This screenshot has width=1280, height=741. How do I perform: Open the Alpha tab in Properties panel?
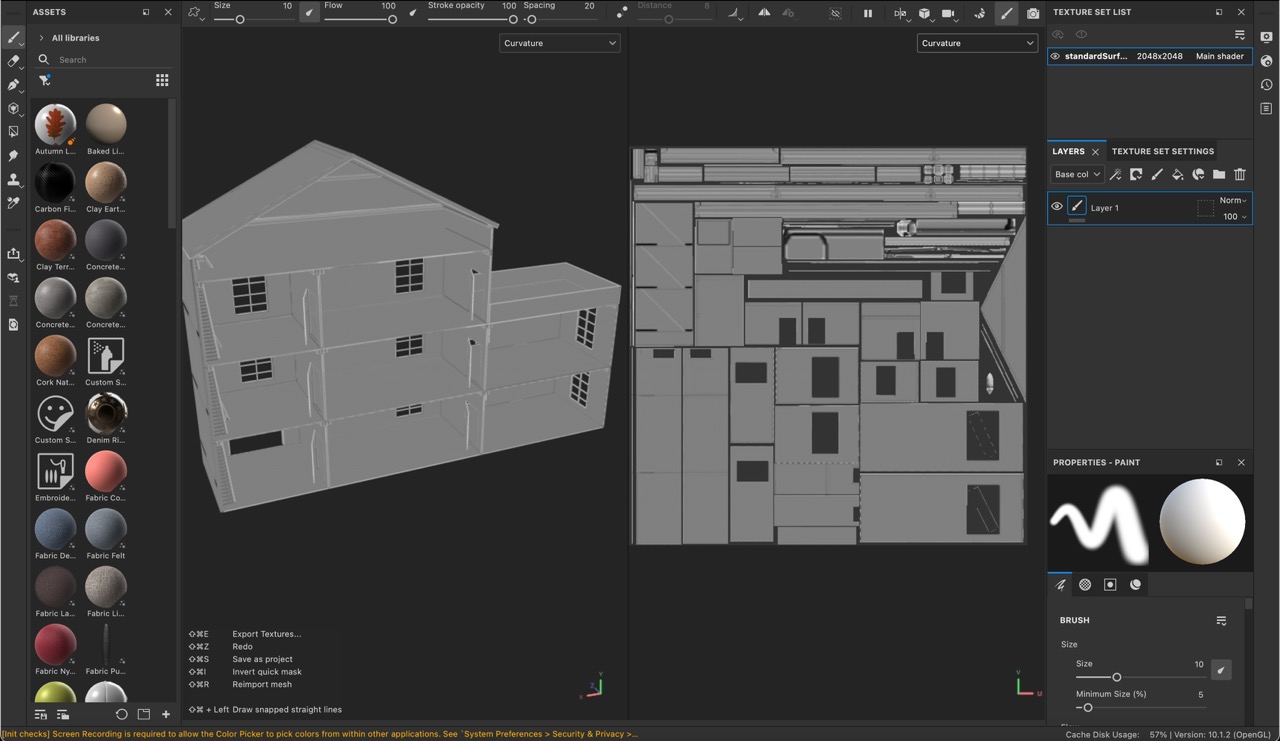click(x=1085, y=585)
